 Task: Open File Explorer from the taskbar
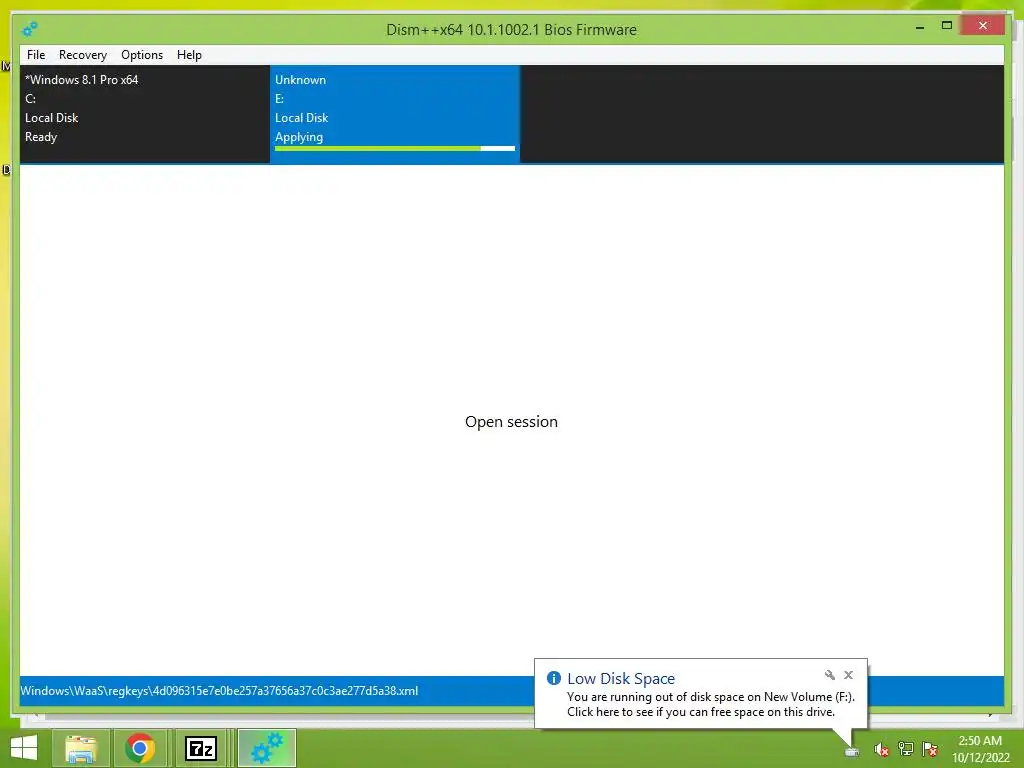coord(80,748)
